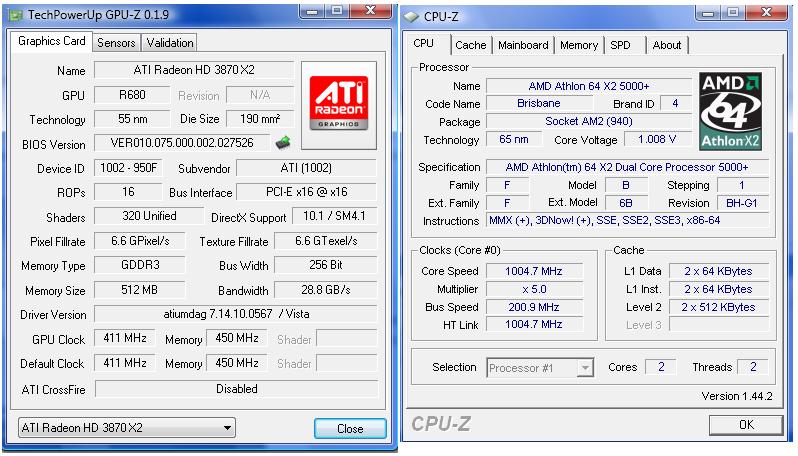The width and height of the screenshot is (798, 456).
Task: Click the Device ID field 1002 - 950F
Action: pyautogui.click(x=128, y=167)
